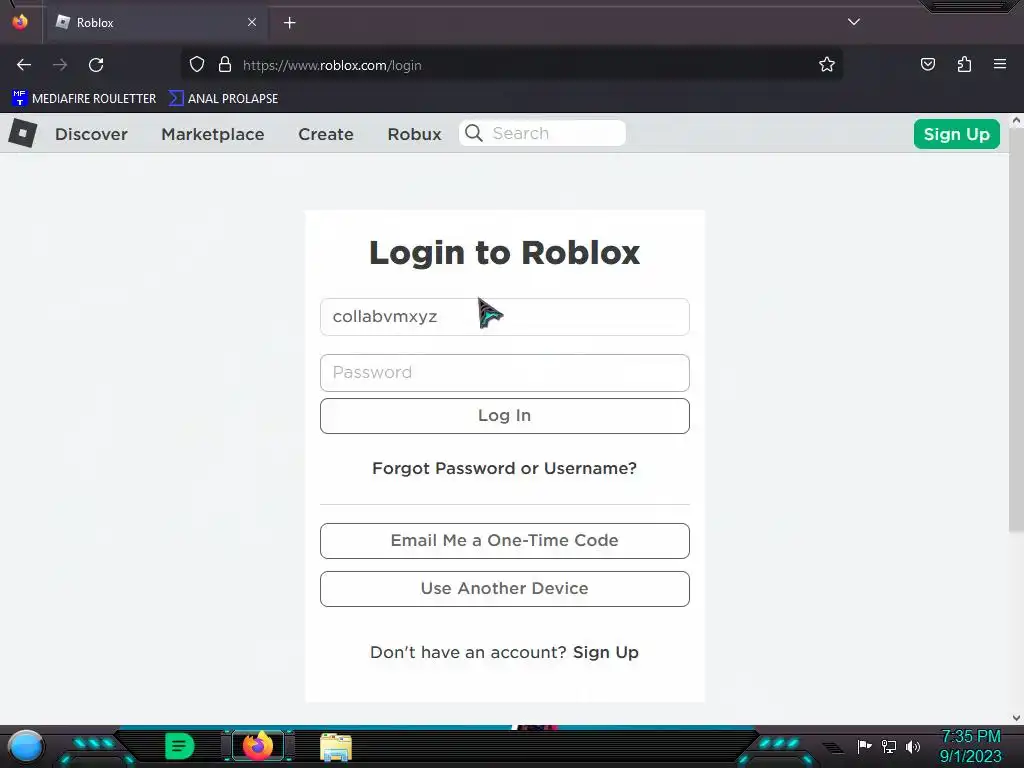
Task: Click Forgot Password or Username link
Action: [x=504, y=468]
